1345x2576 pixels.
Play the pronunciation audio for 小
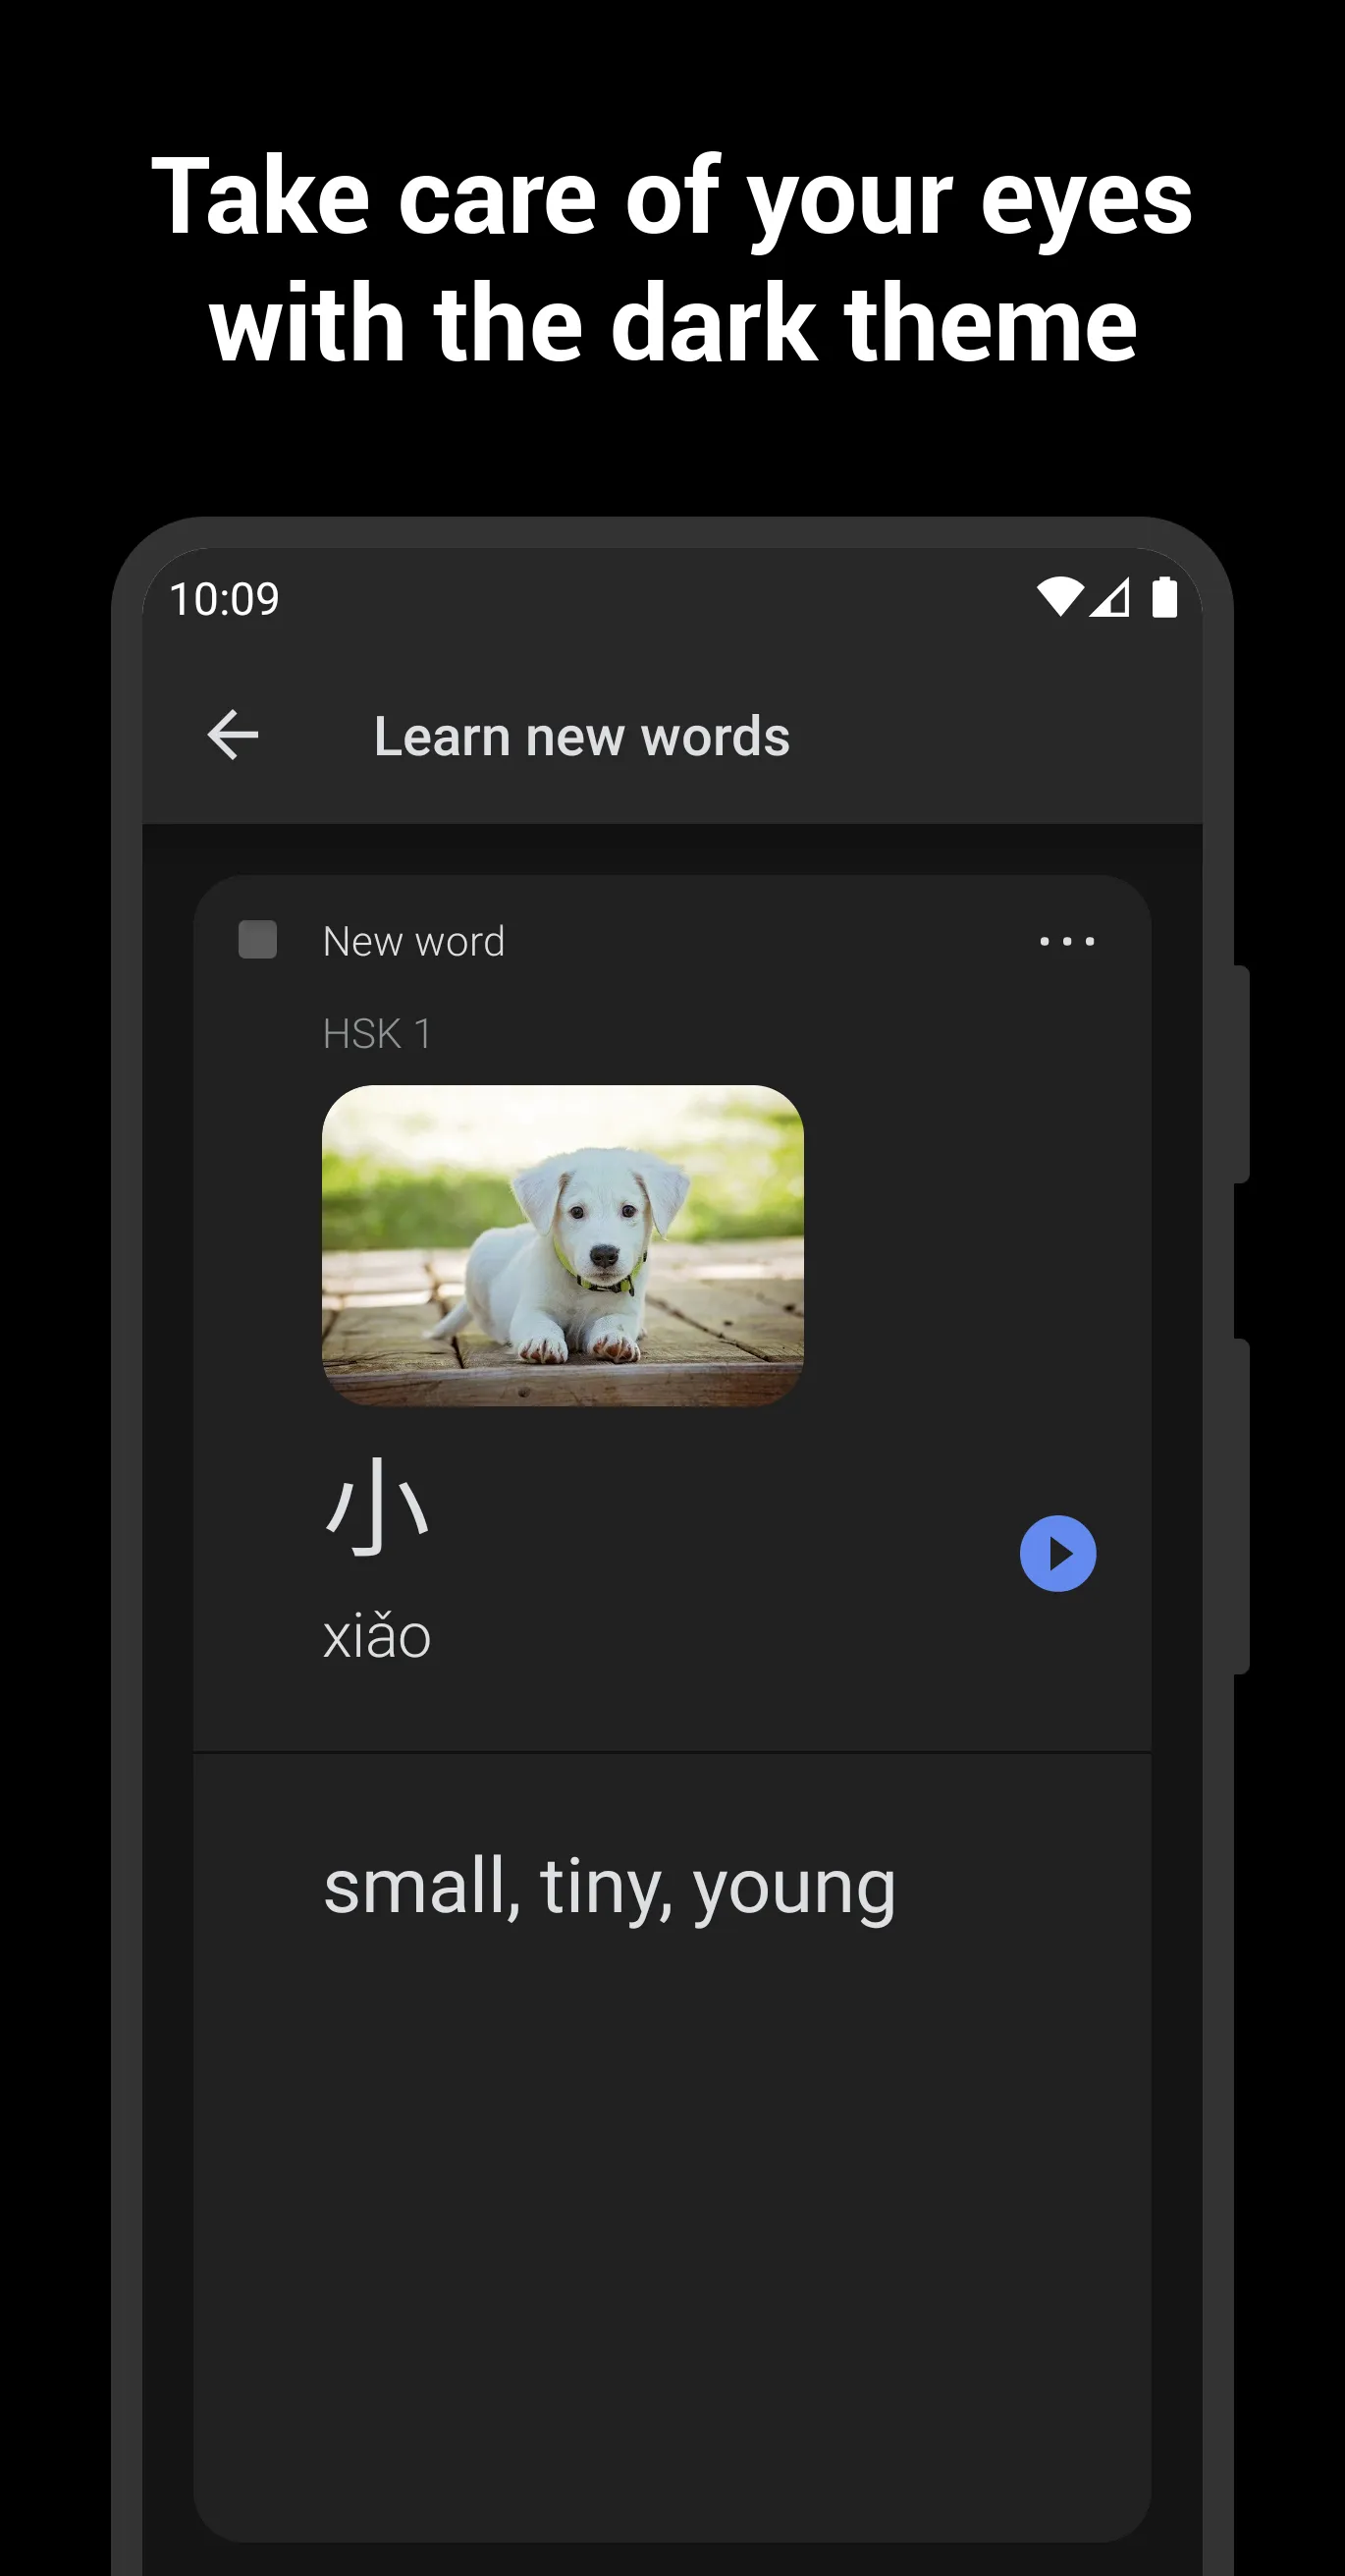[1058, 1554]
